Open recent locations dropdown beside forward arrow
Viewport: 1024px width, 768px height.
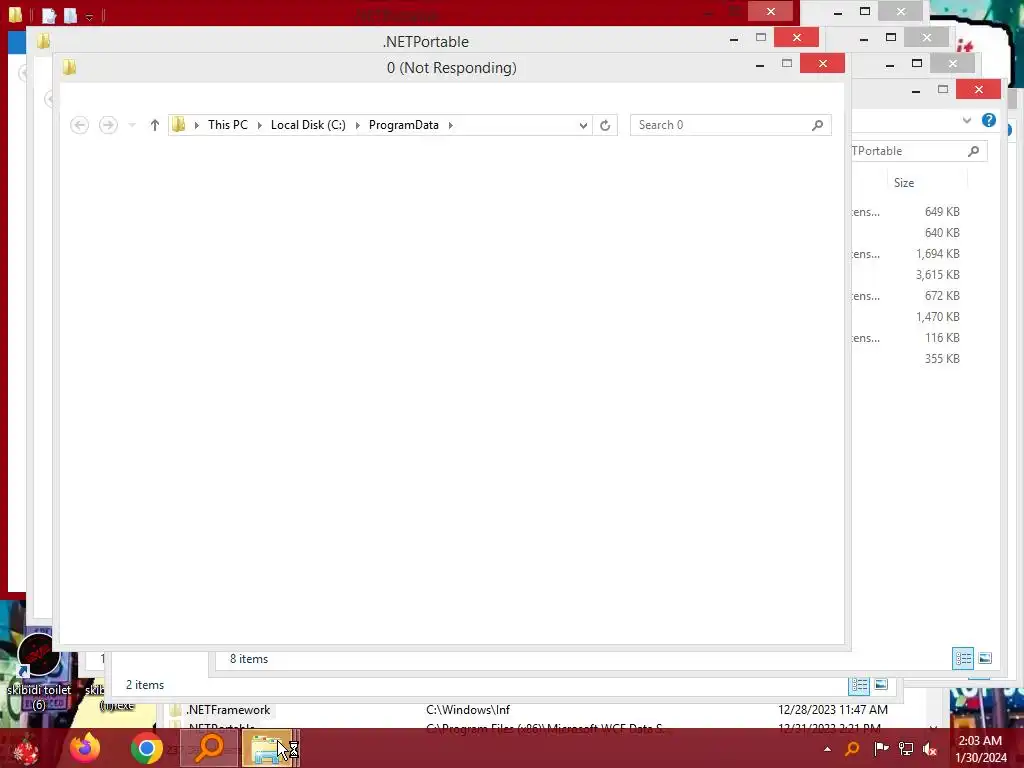coord(132,125)
